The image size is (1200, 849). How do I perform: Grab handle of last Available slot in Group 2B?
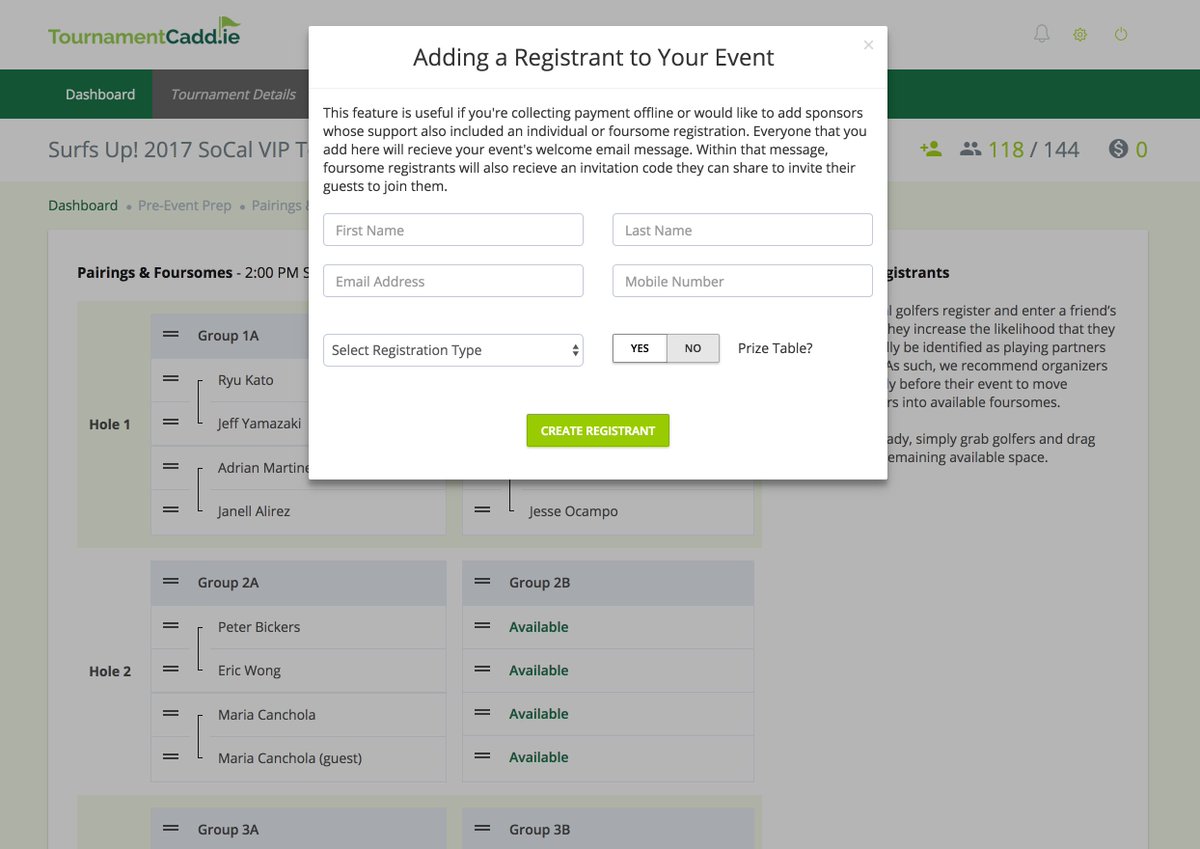click(x=482, y=757)
